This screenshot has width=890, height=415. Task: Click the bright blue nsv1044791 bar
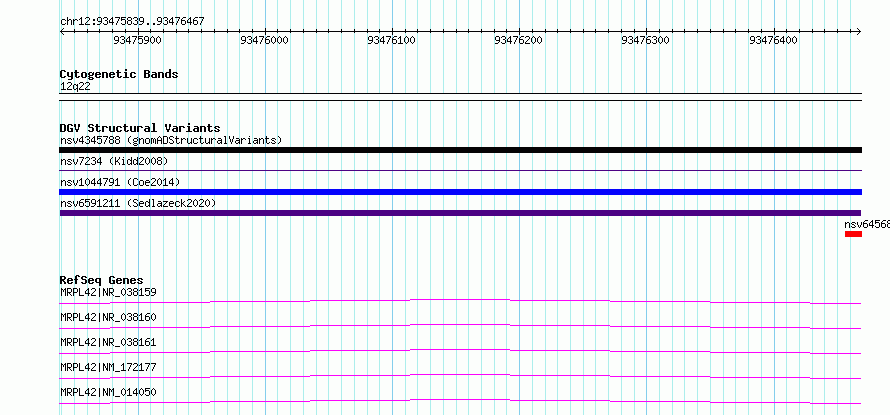click(460, 192)
